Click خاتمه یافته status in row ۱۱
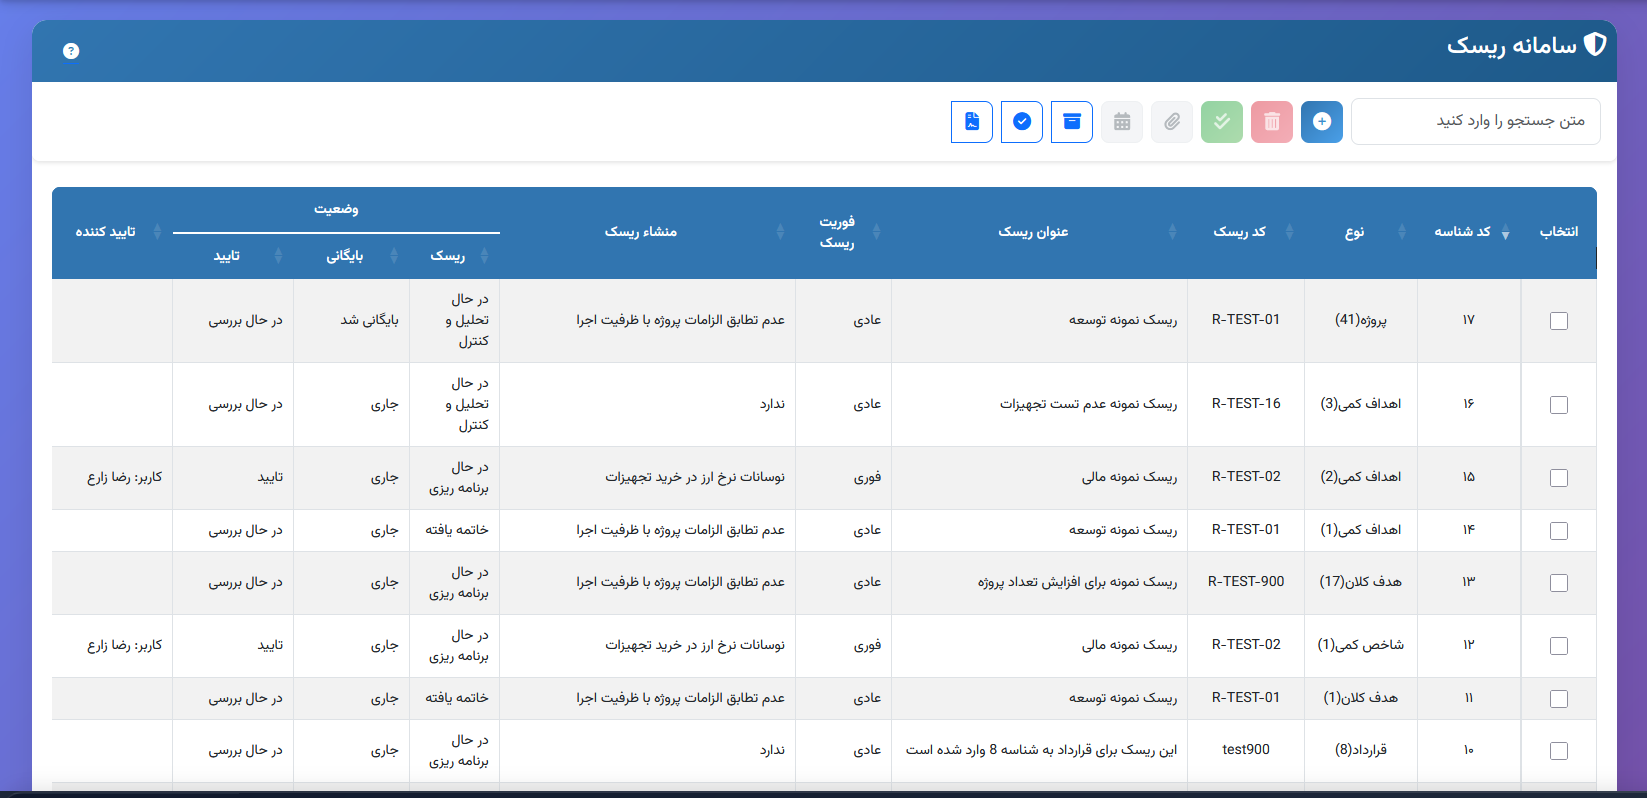 pos(457,698)
